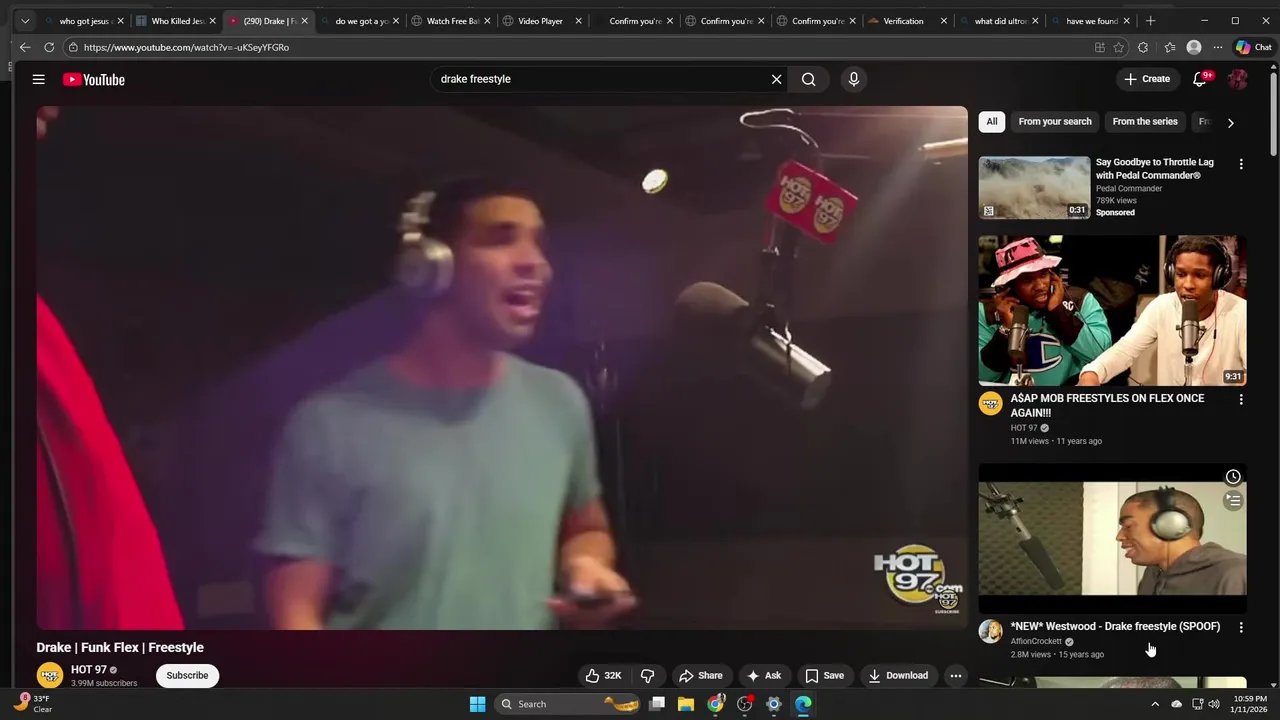Open the Say Goodbye to Throttle Lag title
The image size is (1280, 720).
click(1155, 169)
